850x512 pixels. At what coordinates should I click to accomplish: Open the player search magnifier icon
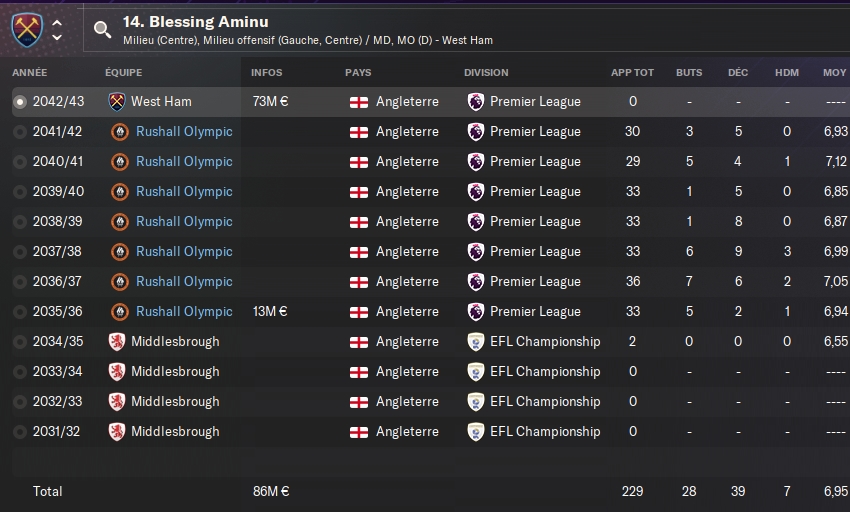point(102,30)
